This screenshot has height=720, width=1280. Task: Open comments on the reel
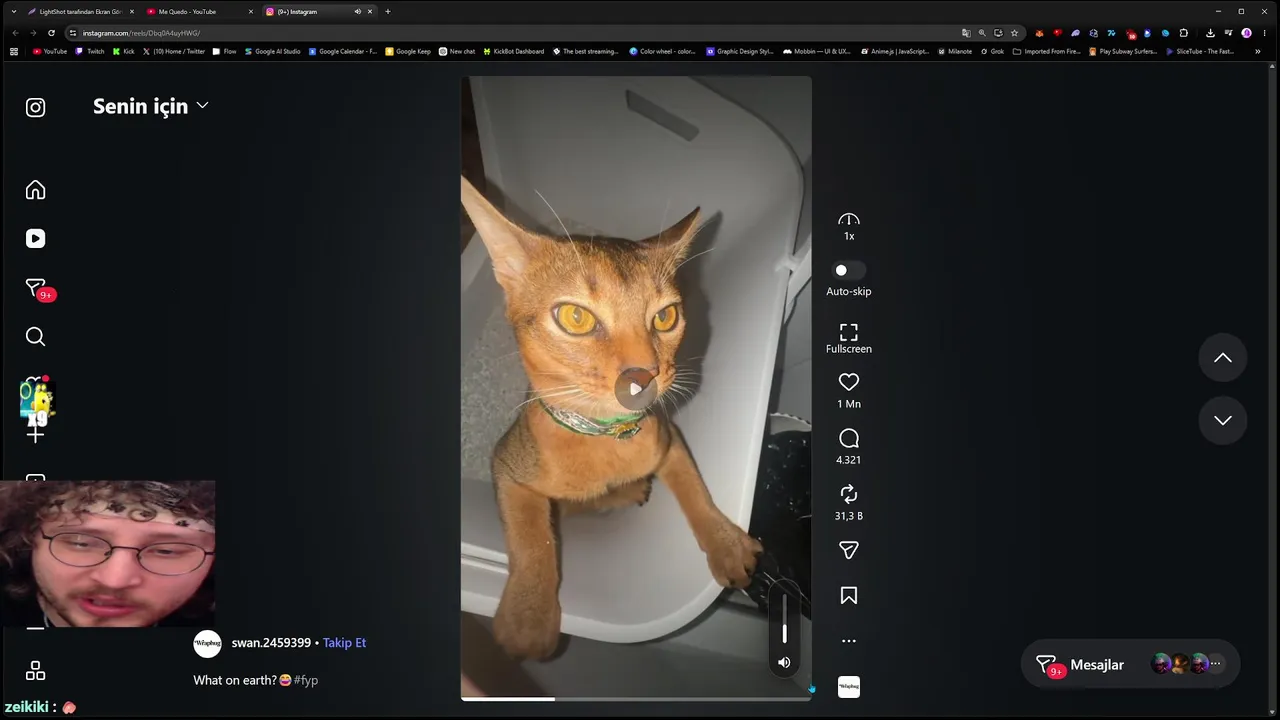(x=849, y=438)
